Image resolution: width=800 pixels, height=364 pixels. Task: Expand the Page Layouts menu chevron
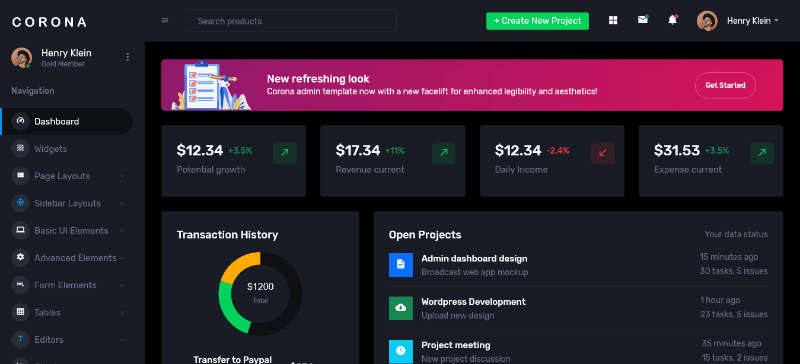[x=122, y=176]
